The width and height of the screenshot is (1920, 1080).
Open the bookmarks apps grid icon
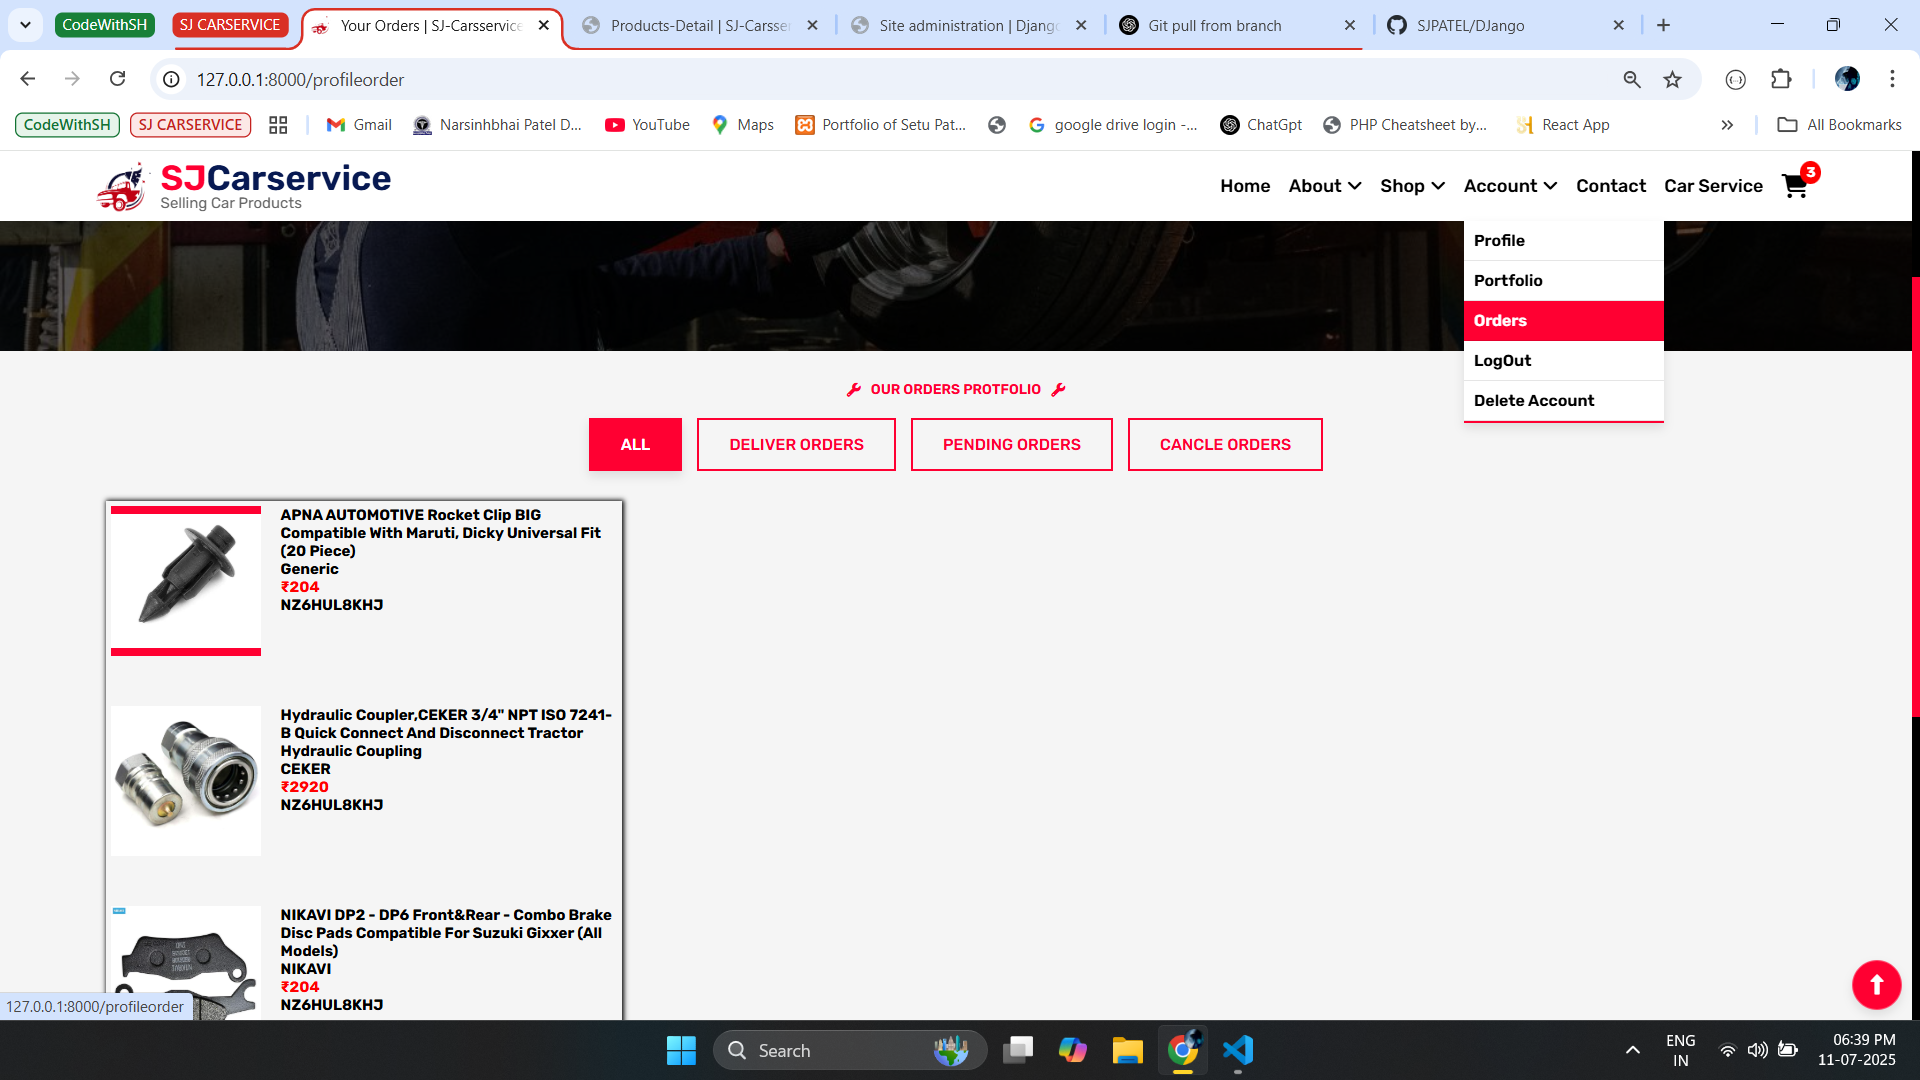coord(278,125)
